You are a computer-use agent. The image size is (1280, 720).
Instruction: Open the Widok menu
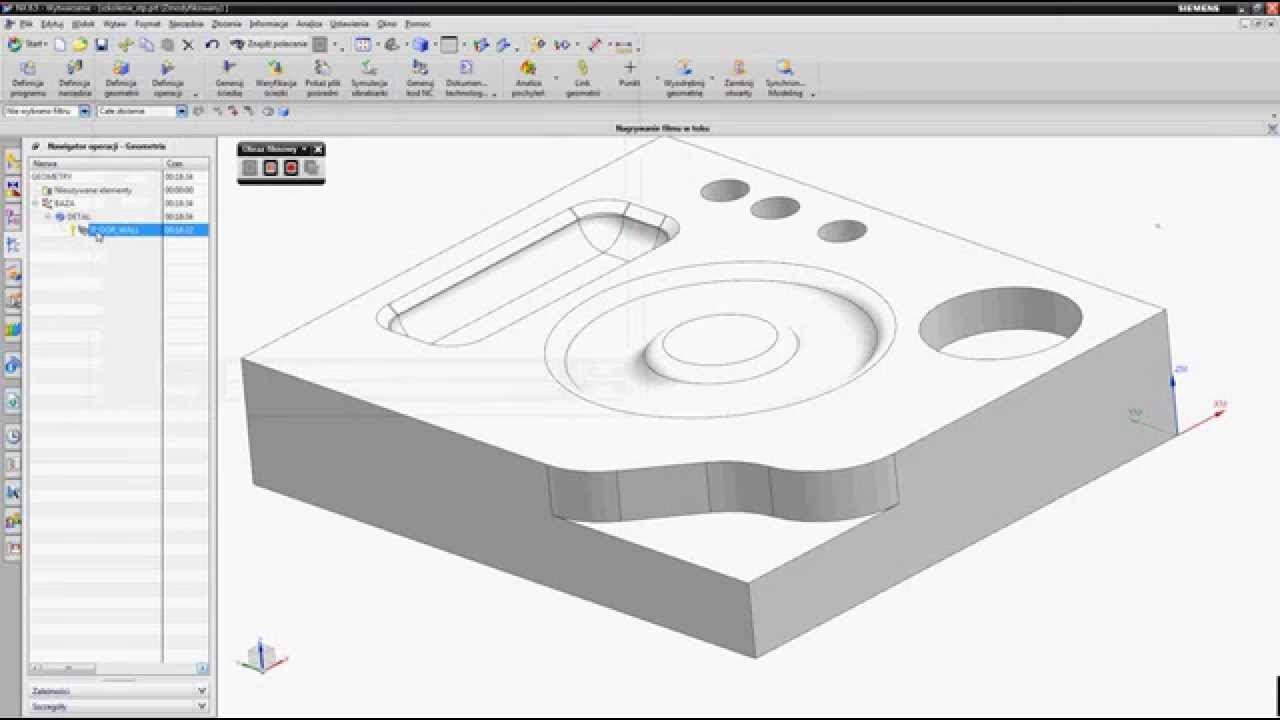[x=84, y=23]
